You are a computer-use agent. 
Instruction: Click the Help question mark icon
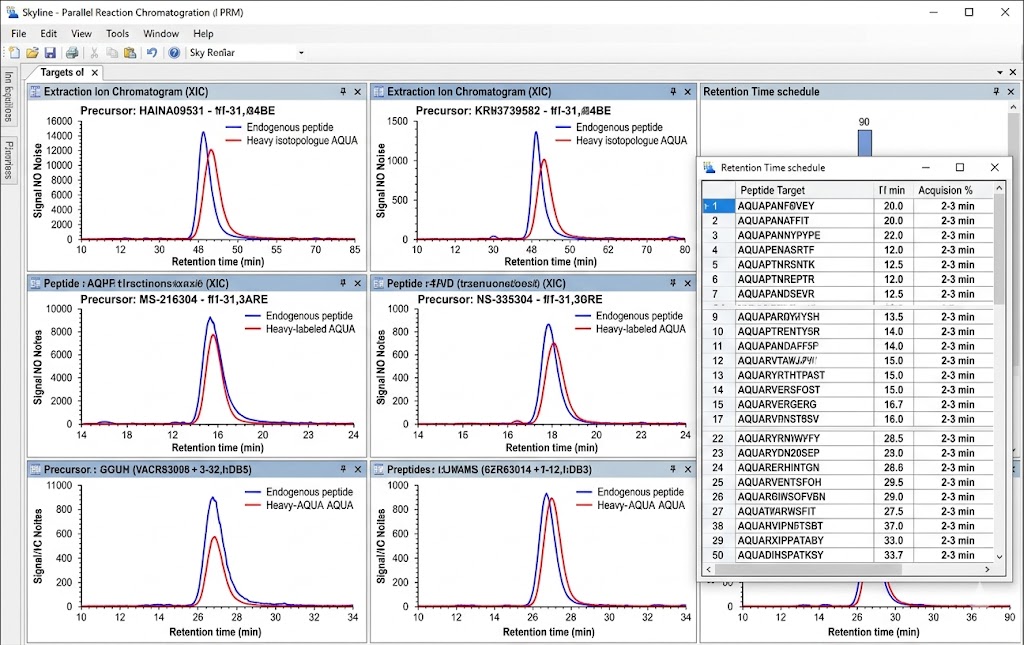click(174, 53)
